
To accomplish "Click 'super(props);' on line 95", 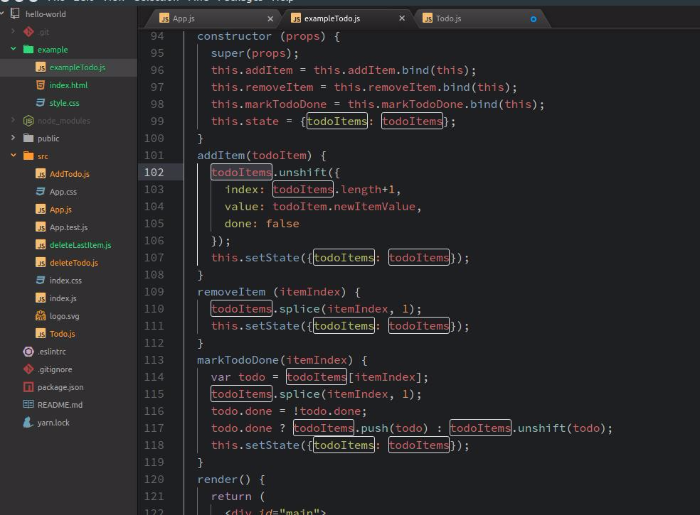I will click(254, 53).
